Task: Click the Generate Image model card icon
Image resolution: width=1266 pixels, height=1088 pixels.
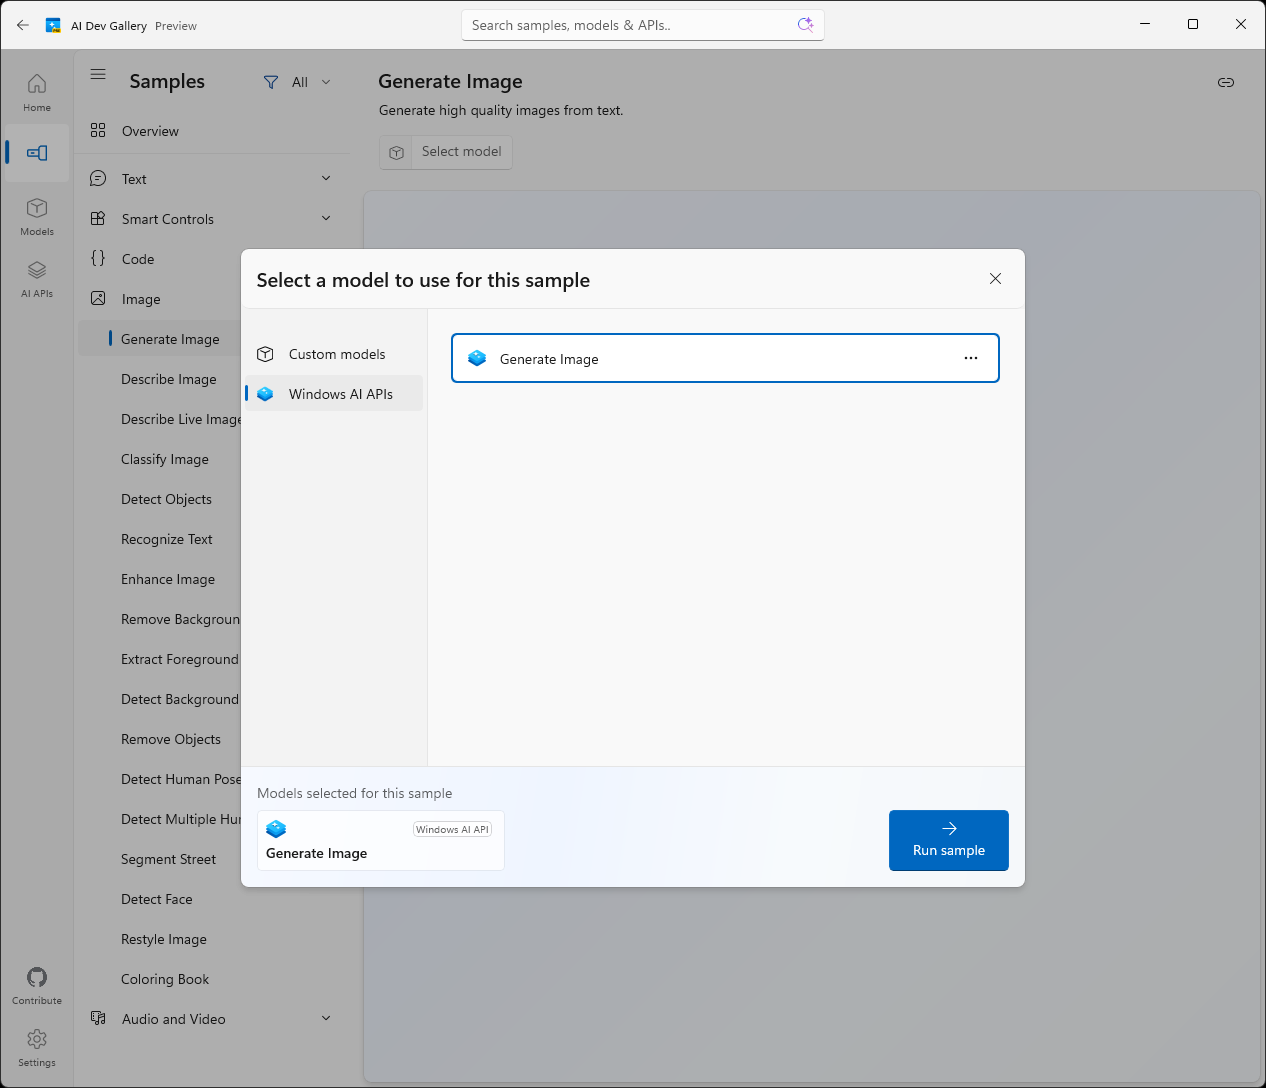Action: 477,358
